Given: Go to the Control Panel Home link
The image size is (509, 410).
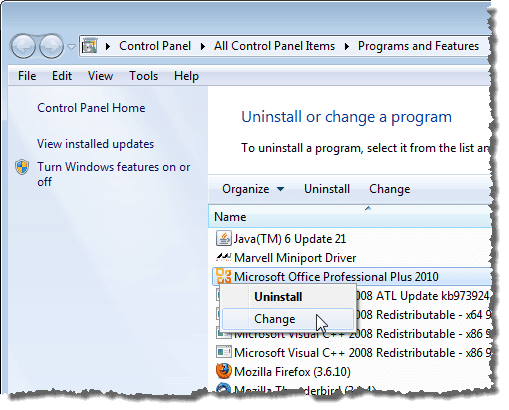Looking at the screenshot, I should click(x=91, y=108).
